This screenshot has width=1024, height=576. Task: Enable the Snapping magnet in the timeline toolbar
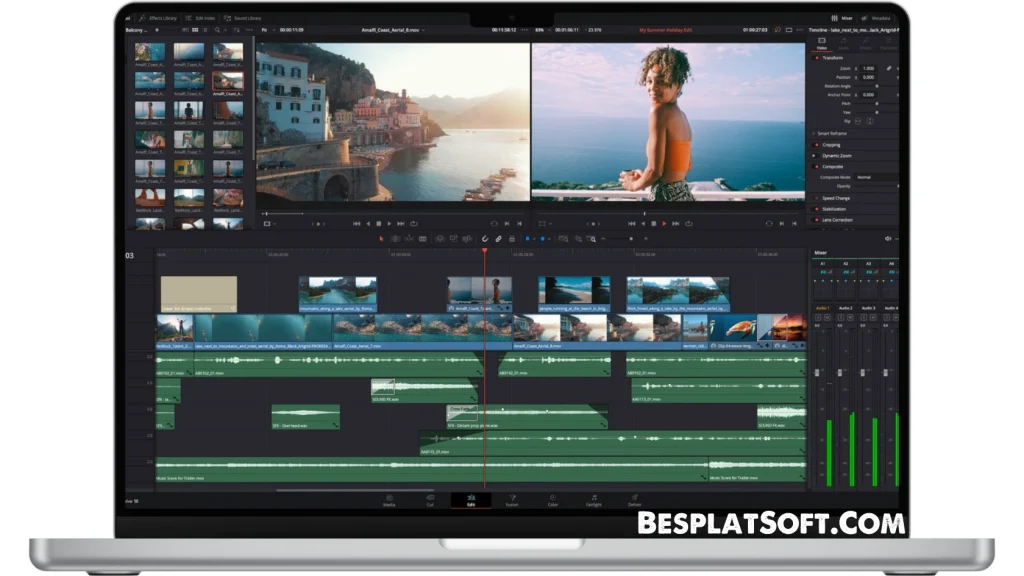pos(485,239)
